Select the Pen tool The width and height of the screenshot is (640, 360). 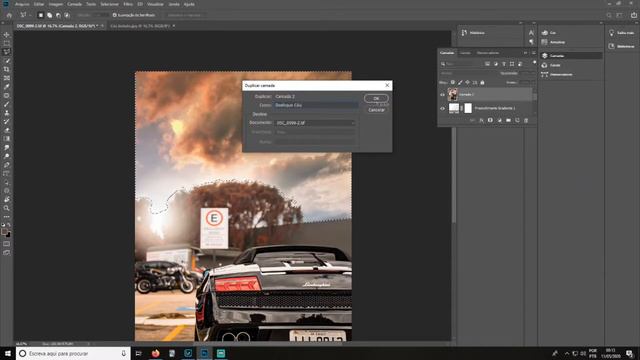[7, 165]
